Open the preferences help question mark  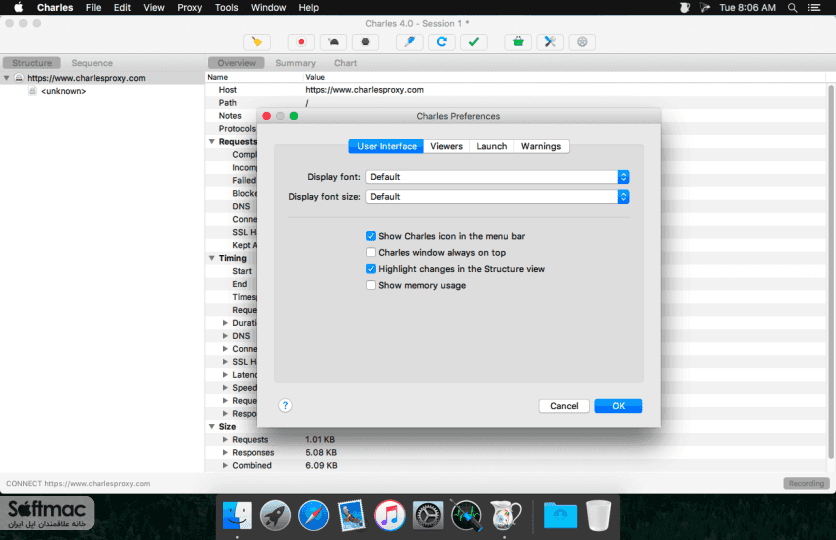(x=285, y=406)
